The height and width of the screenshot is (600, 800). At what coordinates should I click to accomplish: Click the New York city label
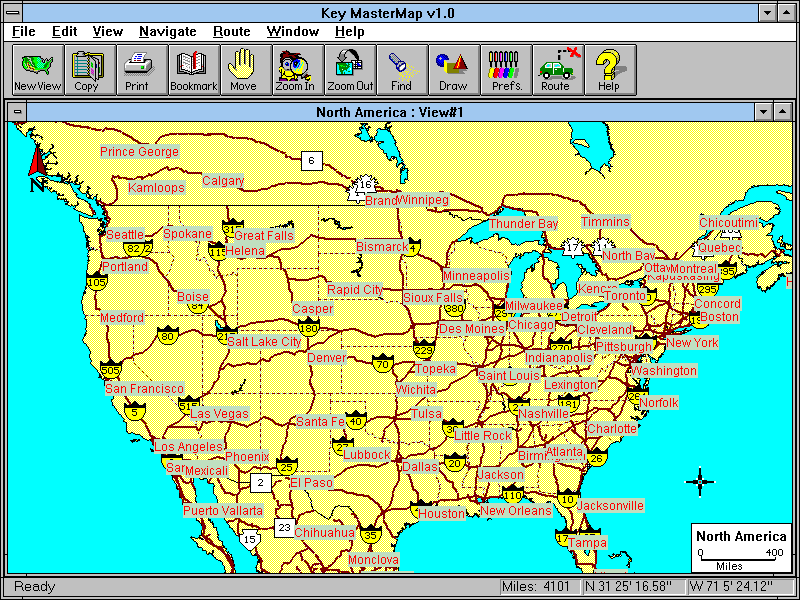click(x=692, y=342)
